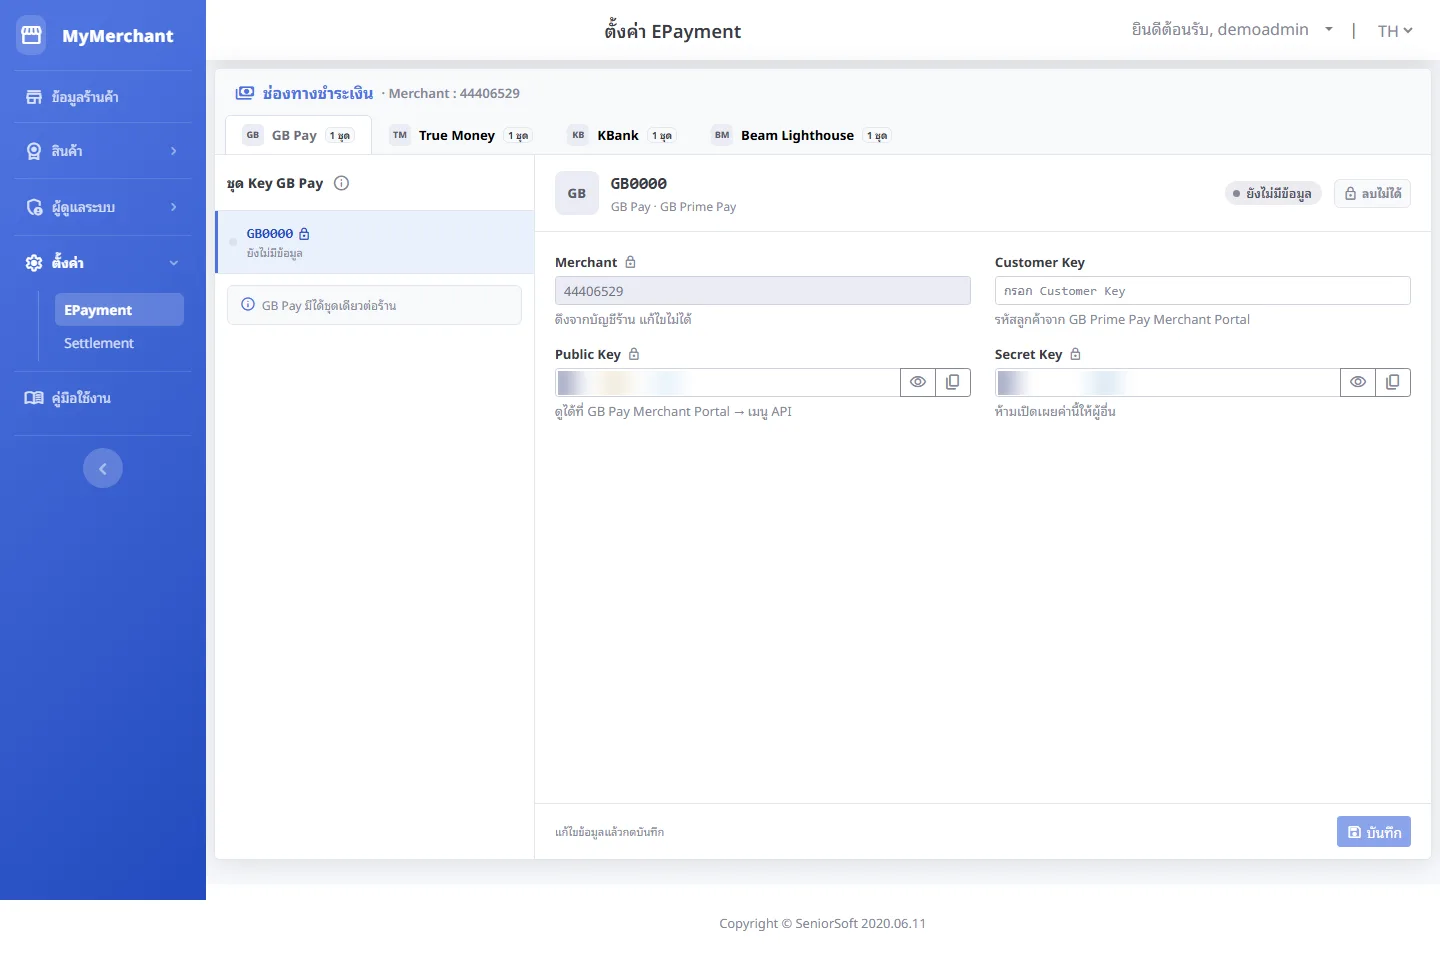Click the lock icon beside Merchant label

tap(630, 262)
